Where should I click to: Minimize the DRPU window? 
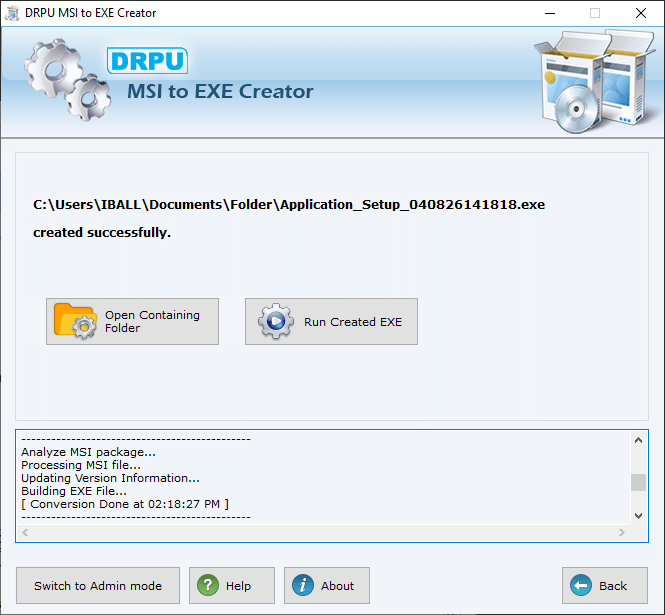550,13
